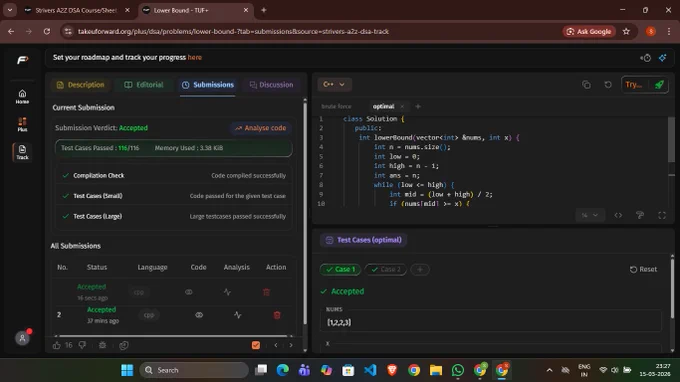This screenshot has height=382, width=680.
Task: Click the submissions table horizontal scrollbar
Action: pos(173,336)
